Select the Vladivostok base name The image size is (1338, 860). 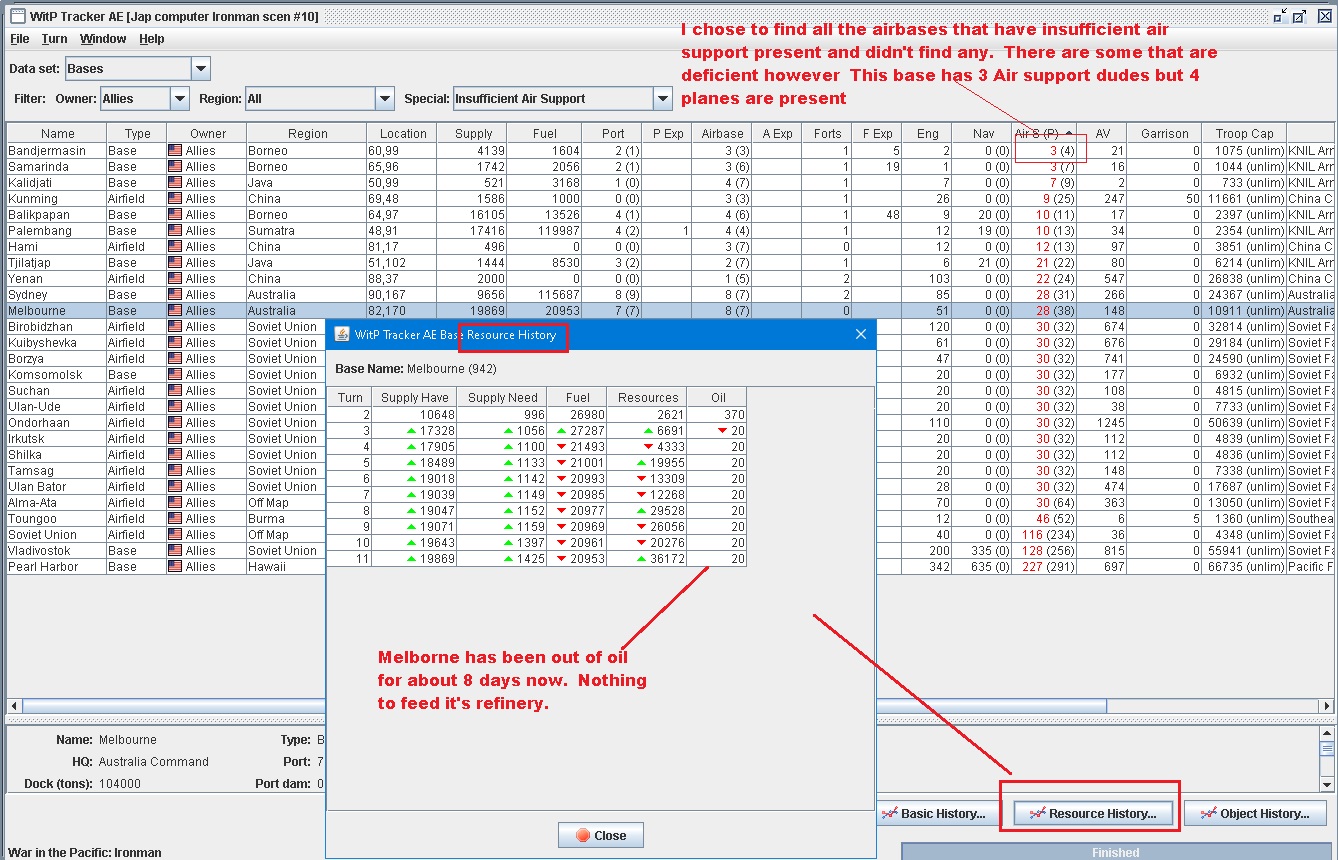(38, 551)
